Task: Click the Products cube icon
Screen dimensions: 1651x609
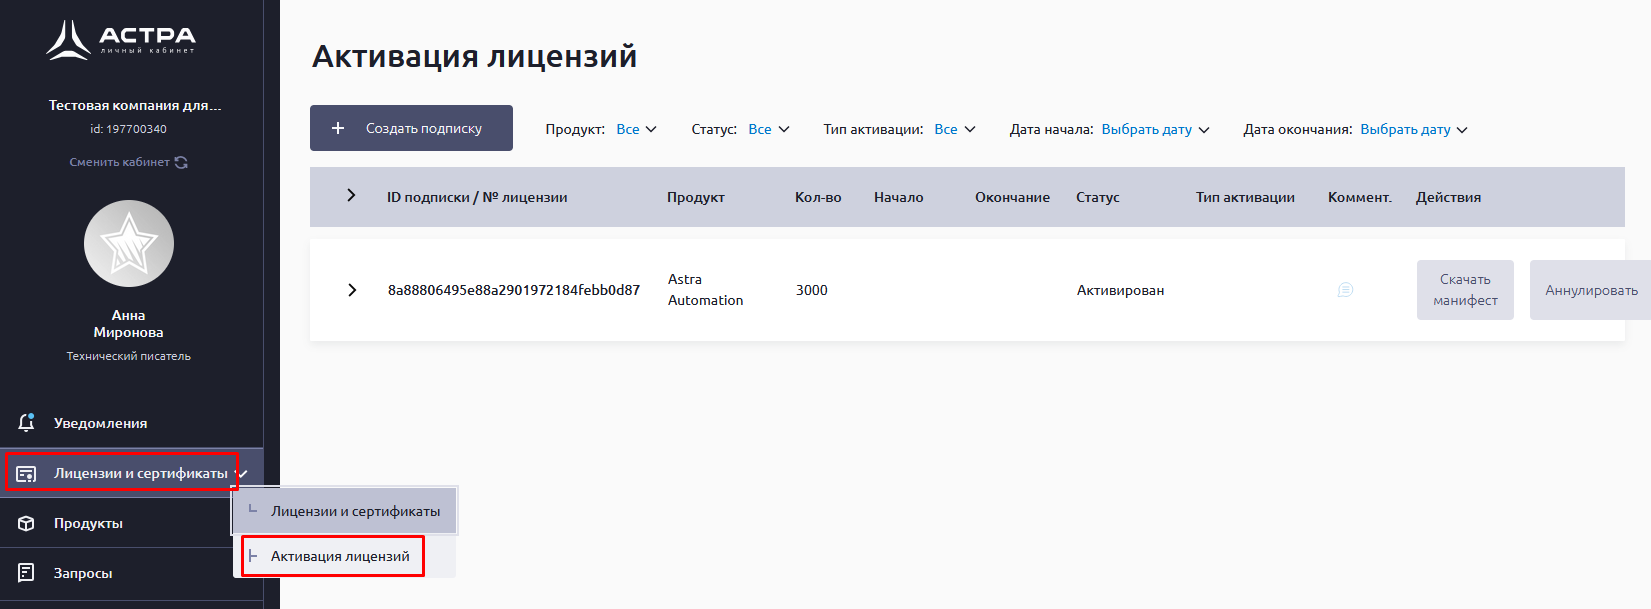Action: pyautogui.click(x=27, y=524)
